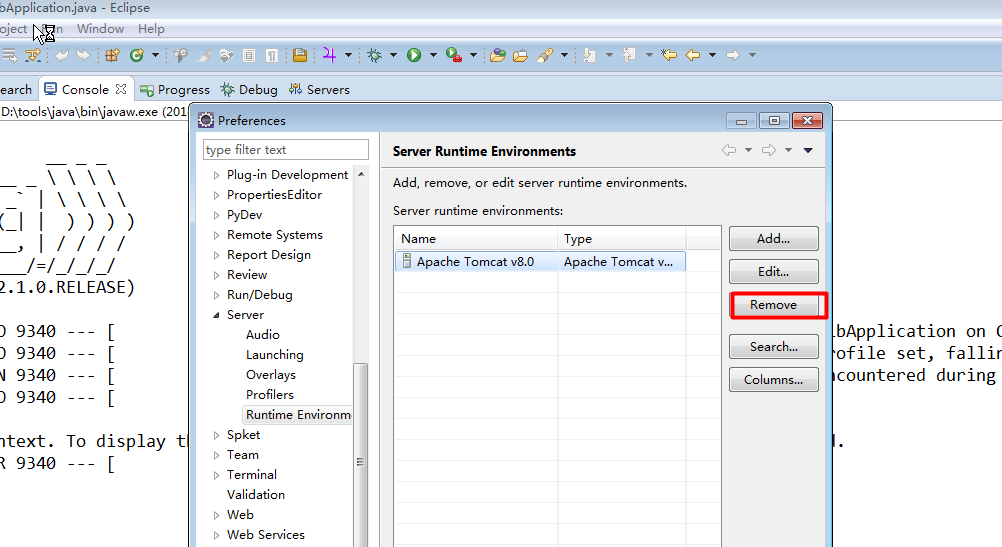Open the Preferences page view menu triangle

808,150
